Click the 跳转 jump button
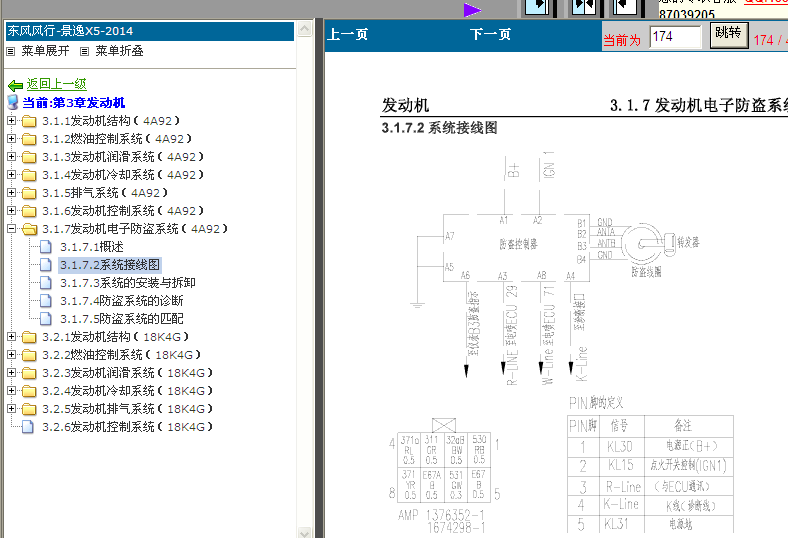Viewport: 788px width, 538px height. pos(729,35)
